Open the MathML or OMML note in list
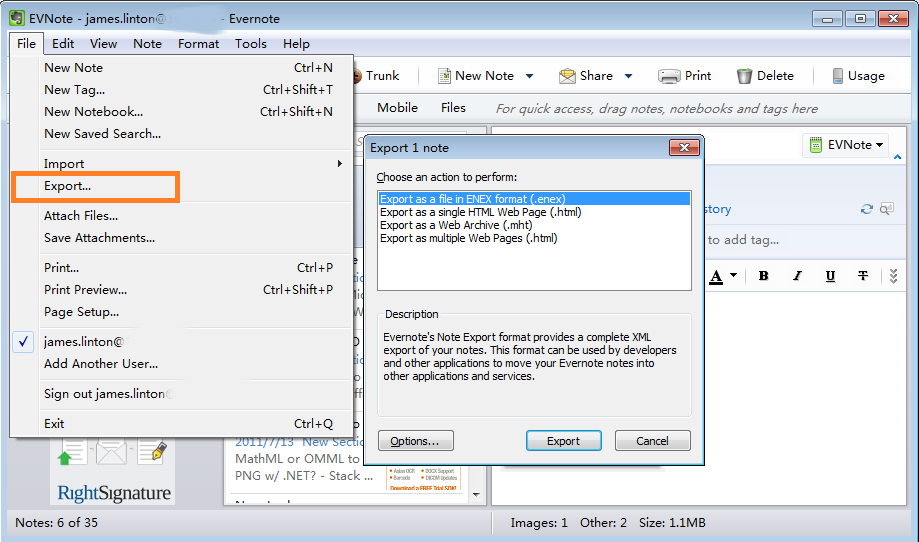Viewport: 919px width, 542px height. (x=304, y=467)
